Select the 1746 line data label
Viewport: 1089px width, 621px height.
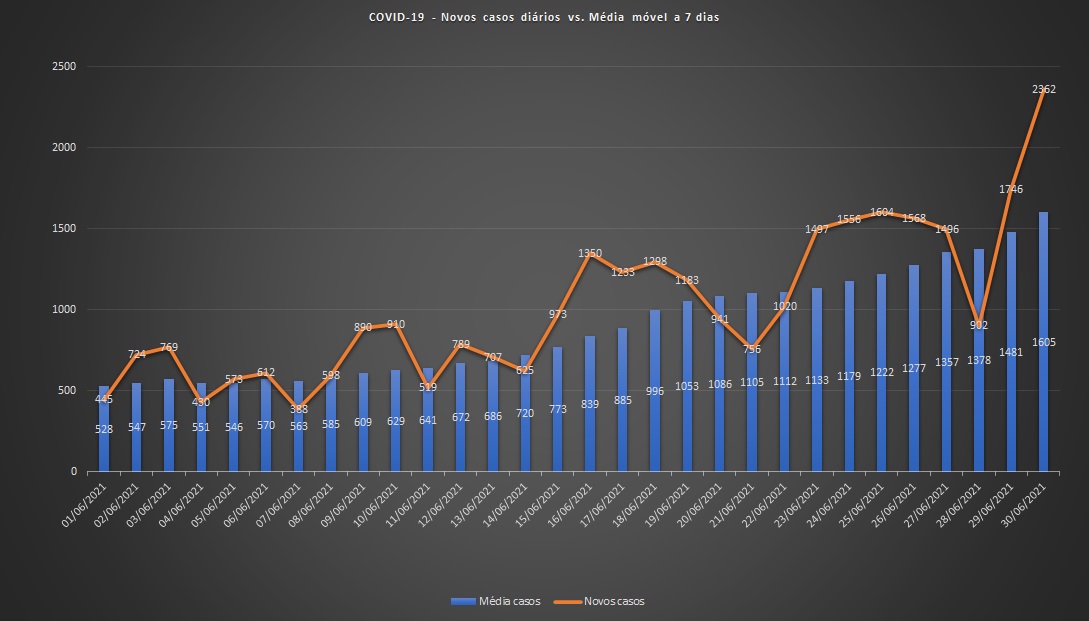tap(1011, 189)
